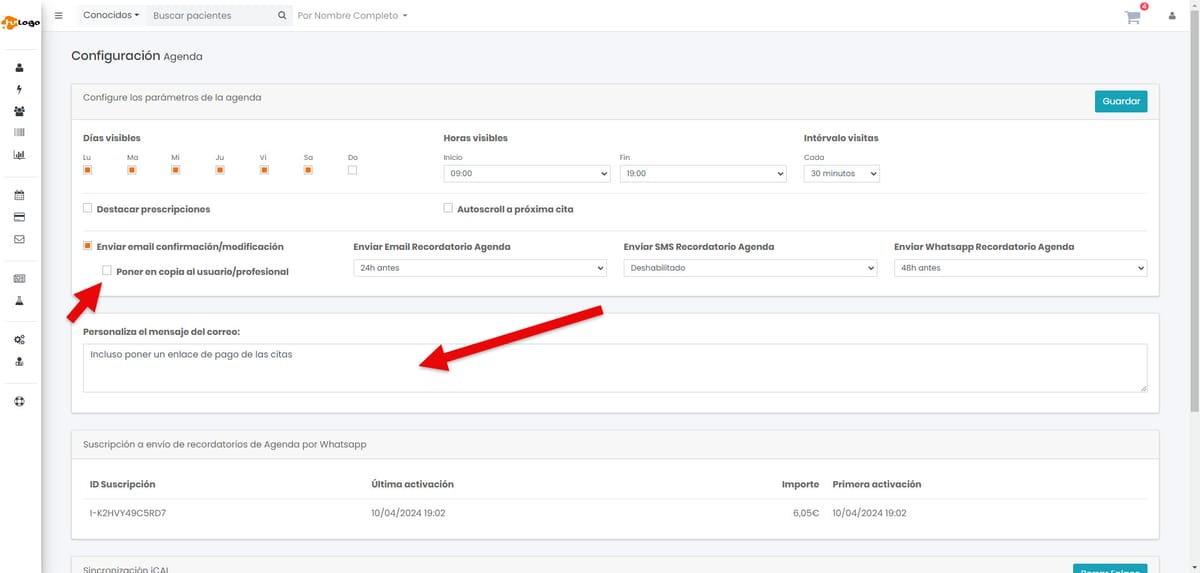
Task: Open the Whatsapp reminder '48h antes' dropdown
Action: [x=1020, y=268]
